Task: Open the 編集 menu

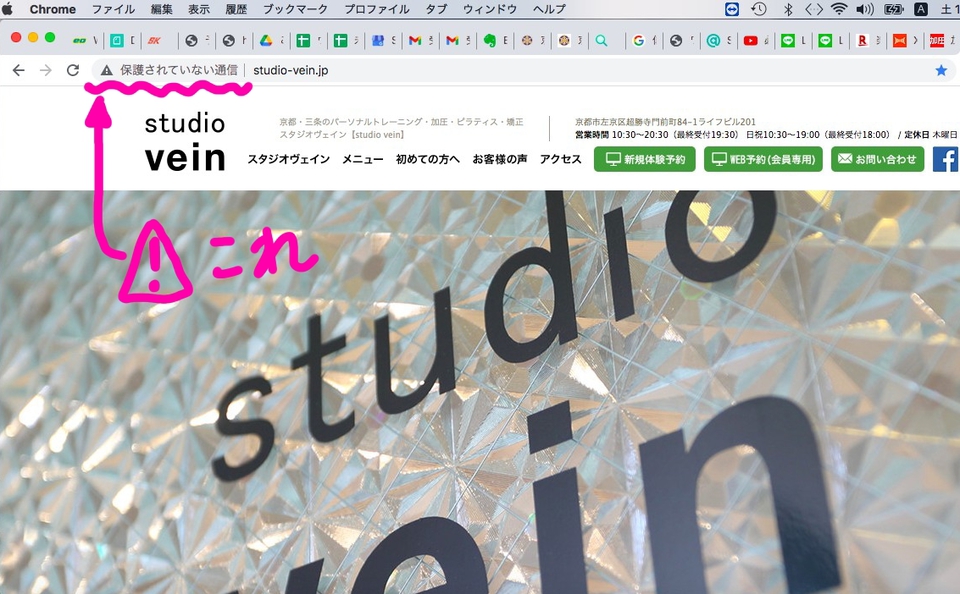Action: tap(162, 9)
